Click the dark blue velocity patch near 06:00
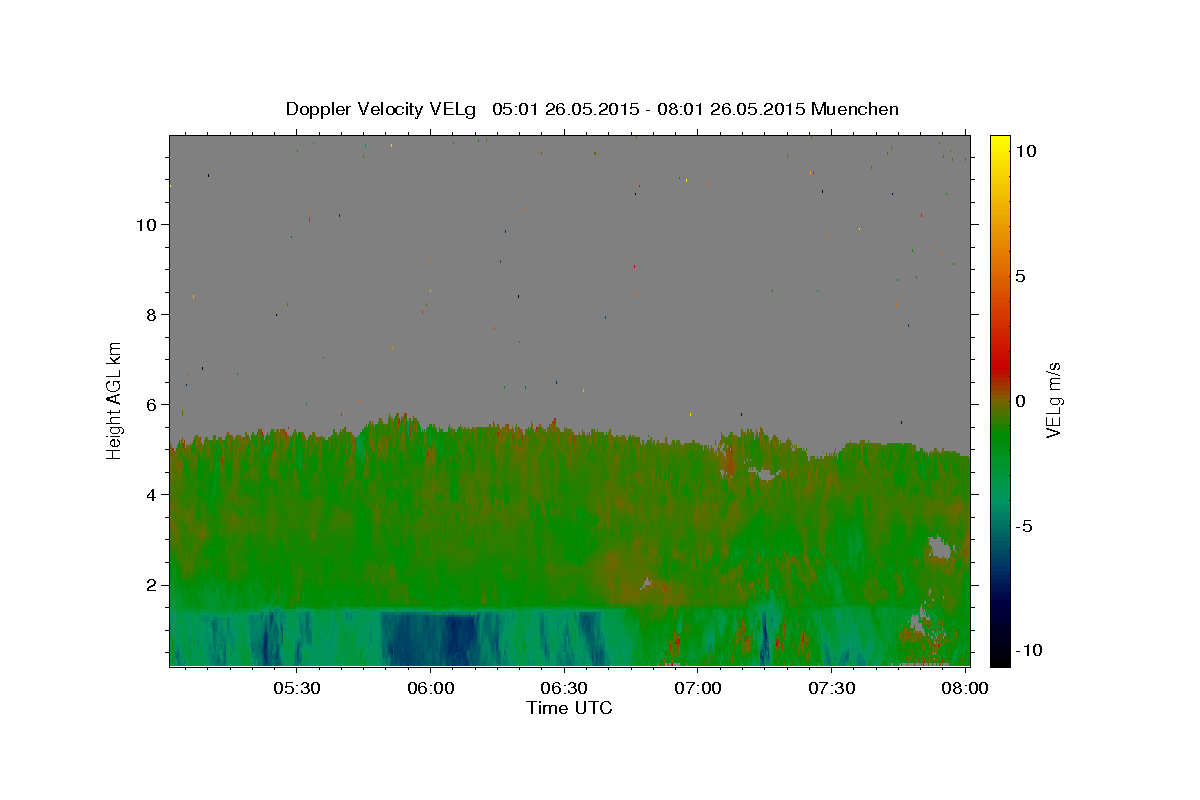1200x800 pixels. [x=432, y=640]
